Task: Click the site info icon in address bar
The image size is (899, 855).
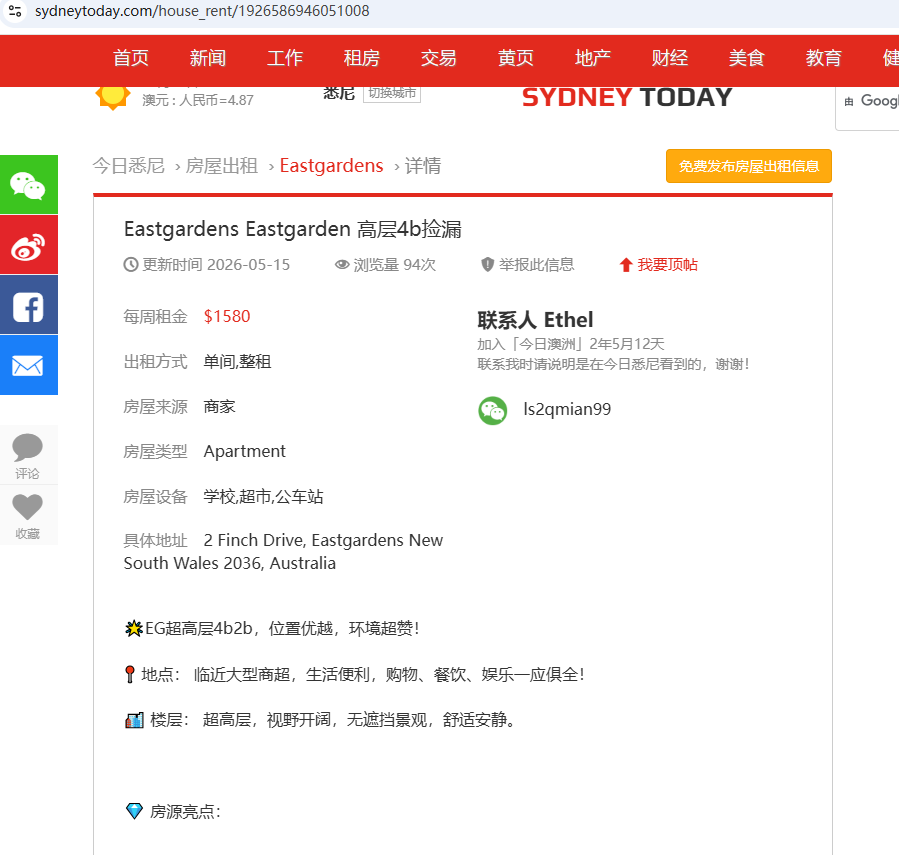Action: [15, 11]
